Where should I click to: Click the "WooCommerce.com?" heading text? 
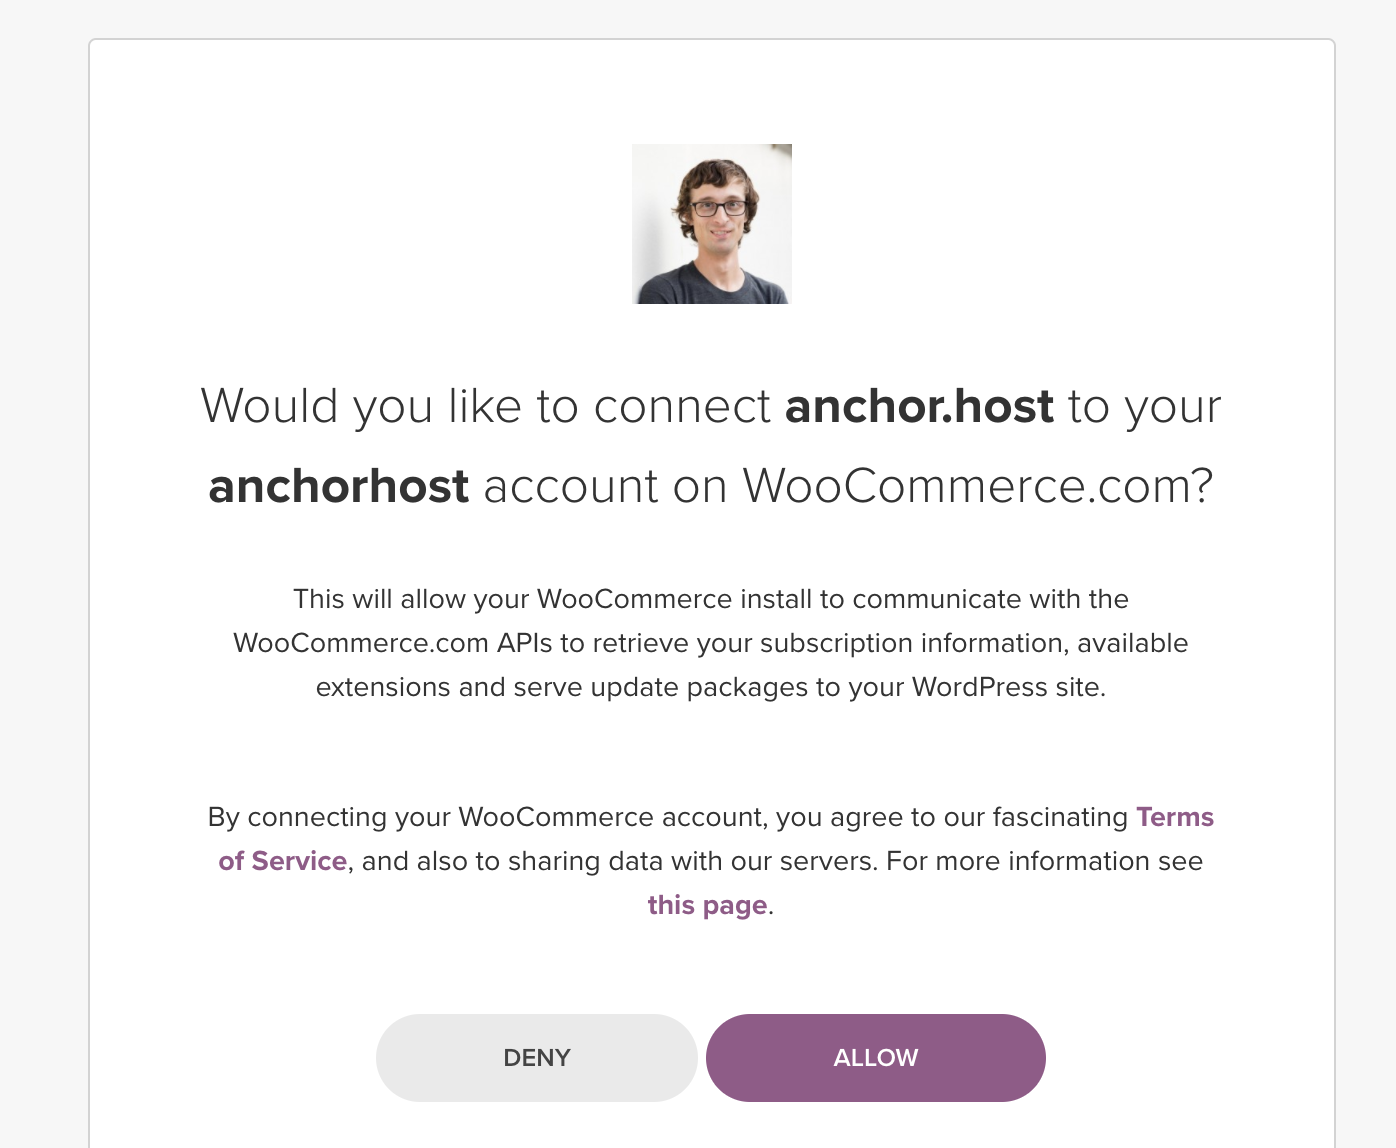pos(977,486)
